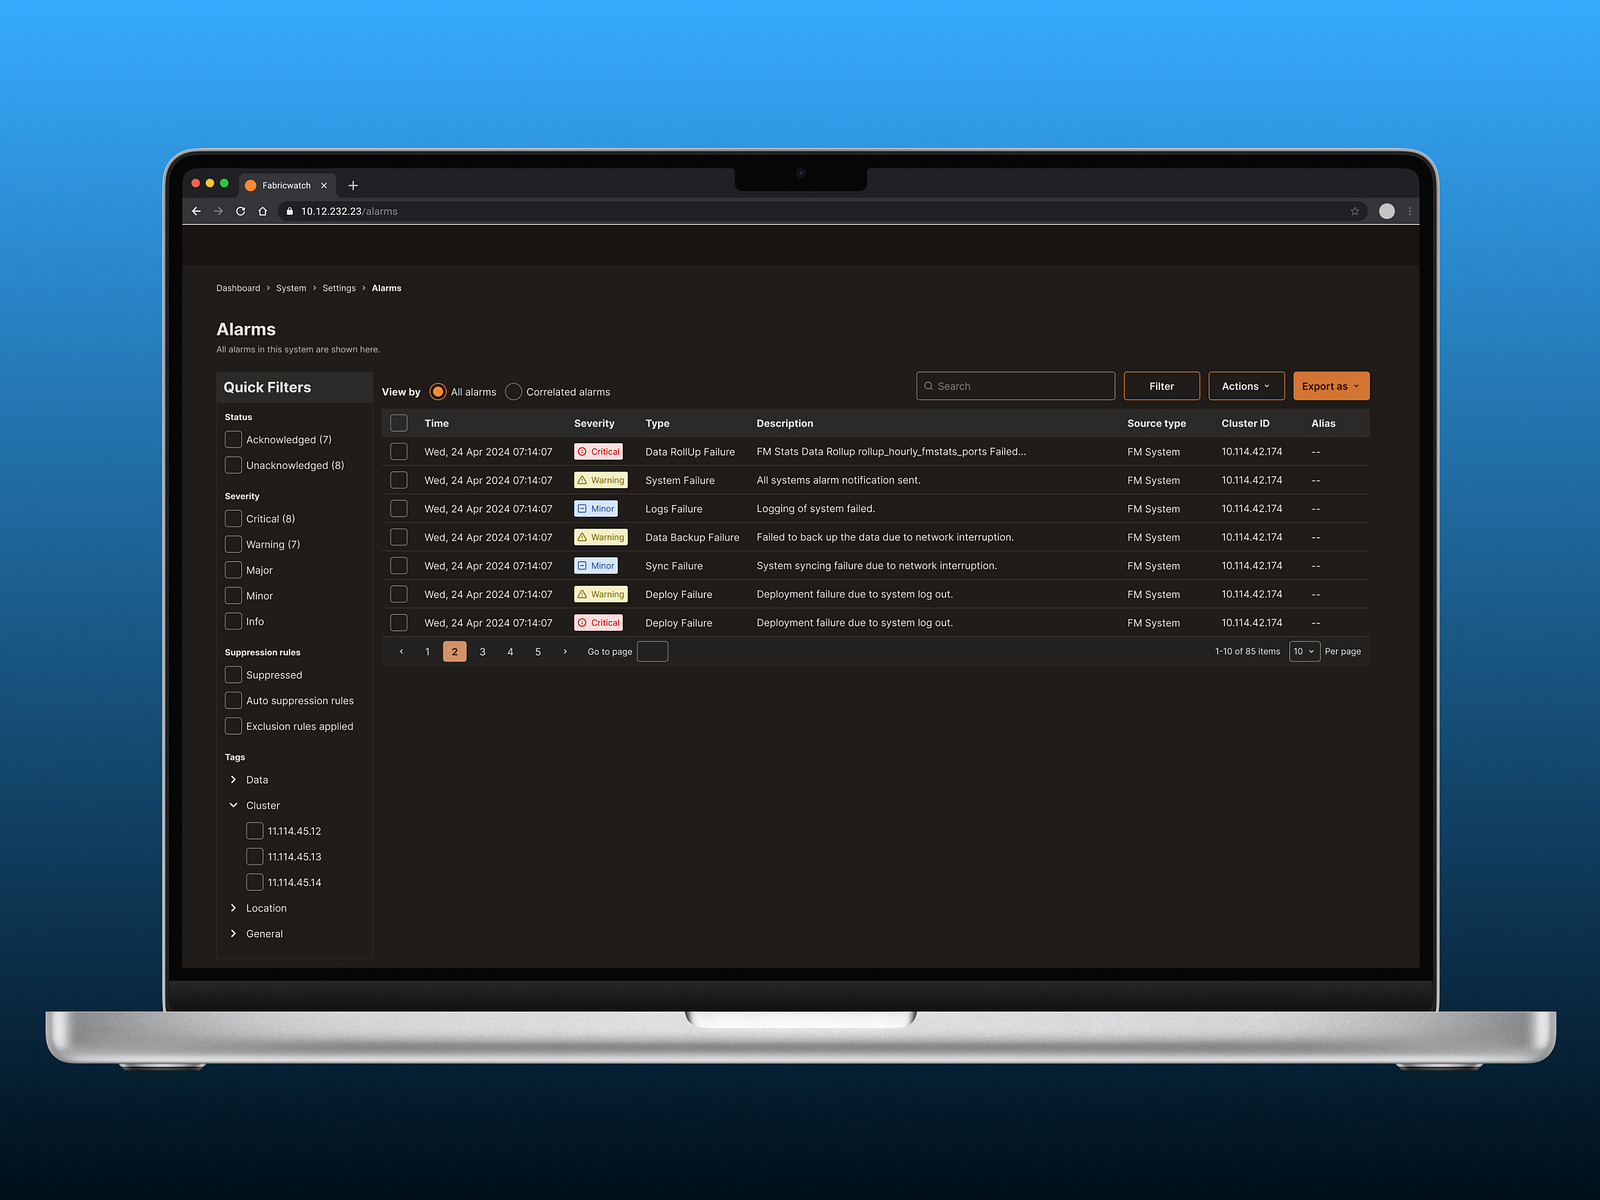Click the magnifier icon inside the Search box

pos(929,386)
